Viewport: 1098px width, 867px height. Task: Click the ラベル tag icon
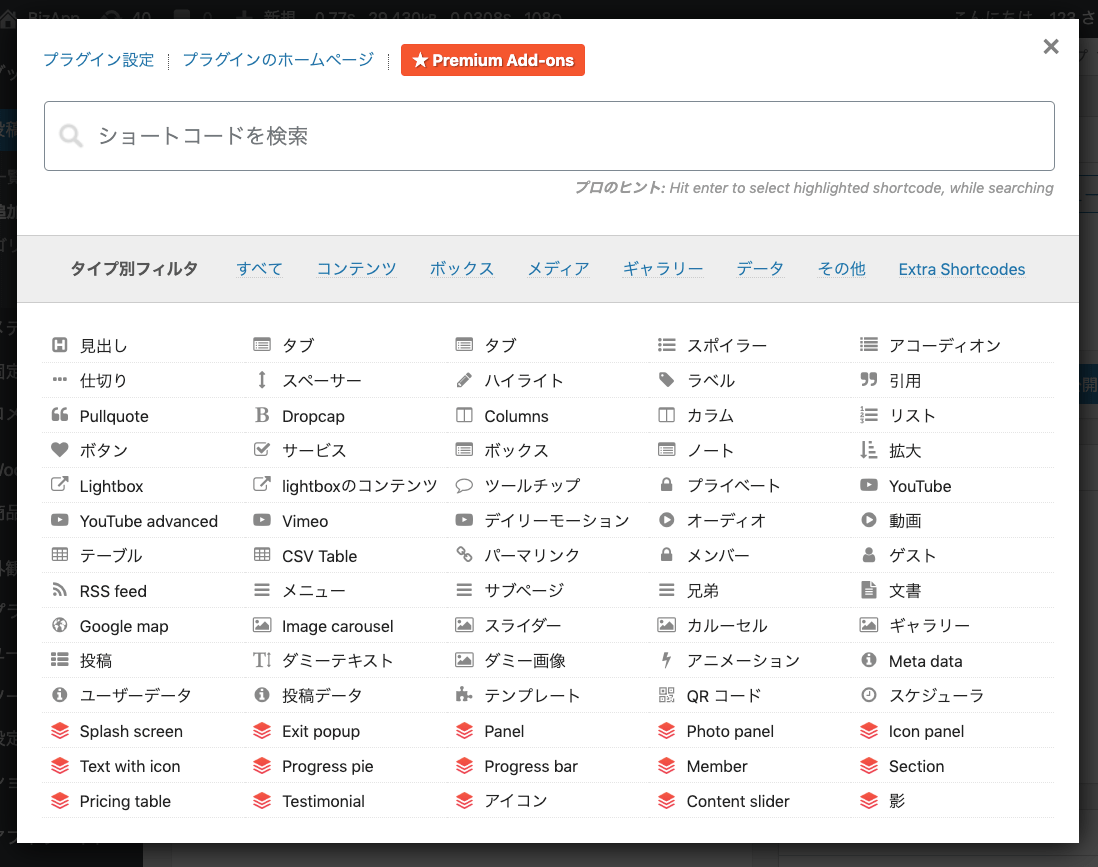(x=666, y=380)
